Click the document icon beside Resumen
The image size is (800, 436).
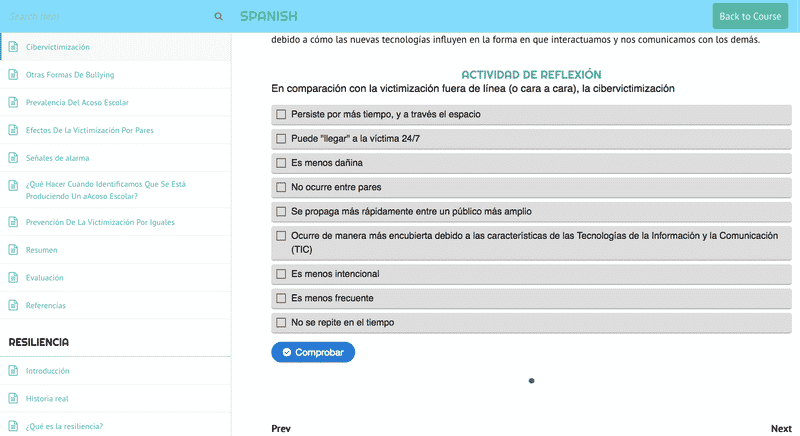tap(13, 250)
